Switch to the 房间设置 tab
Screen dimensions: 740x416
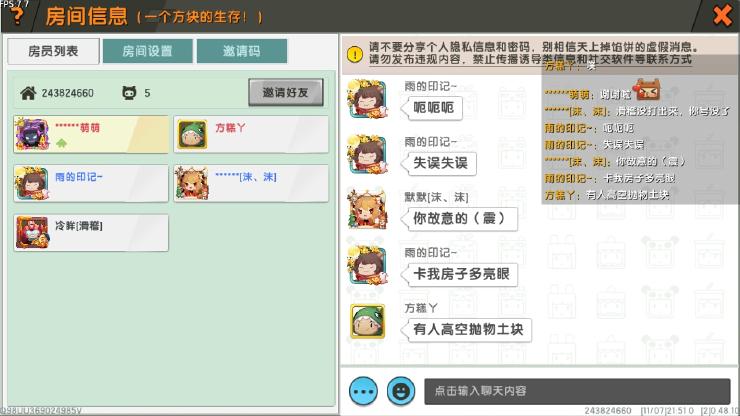tap(147, 51)
